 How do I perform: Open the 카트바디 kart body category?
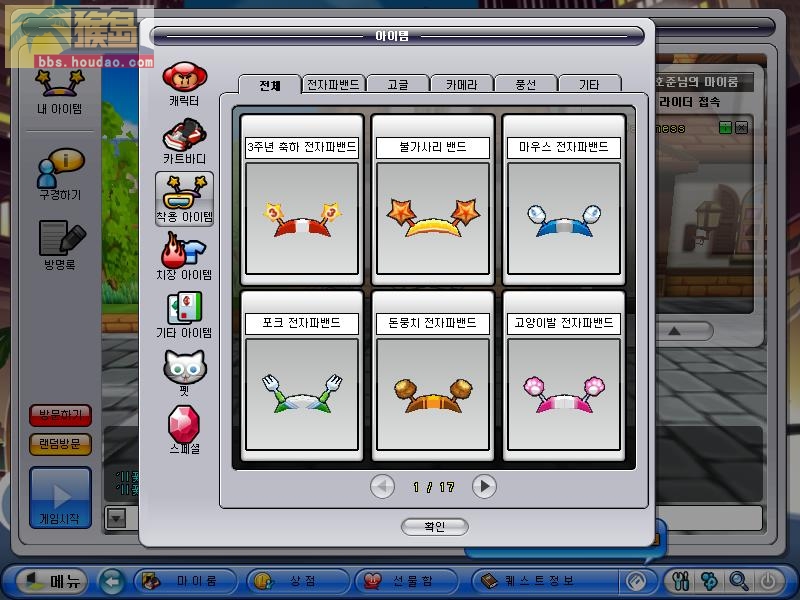(x=184, y=141)
